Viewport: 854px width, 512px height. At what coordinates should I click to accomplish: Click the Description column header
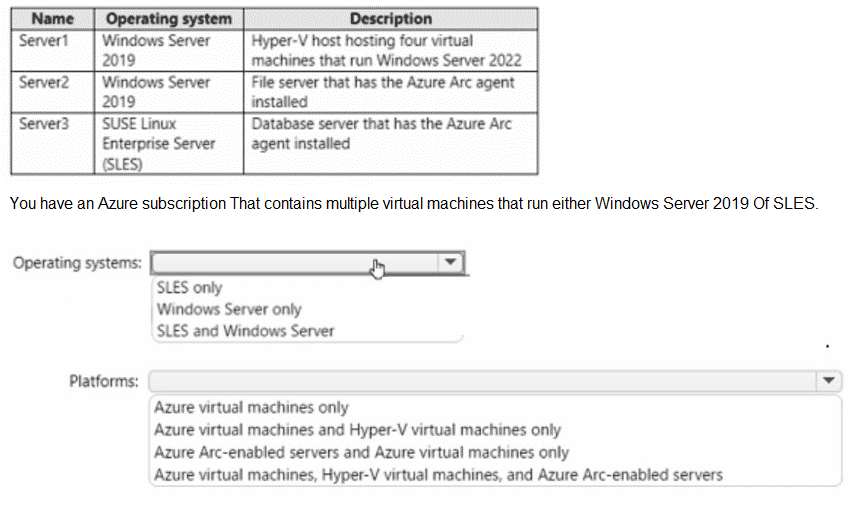(x=391, y=18)
